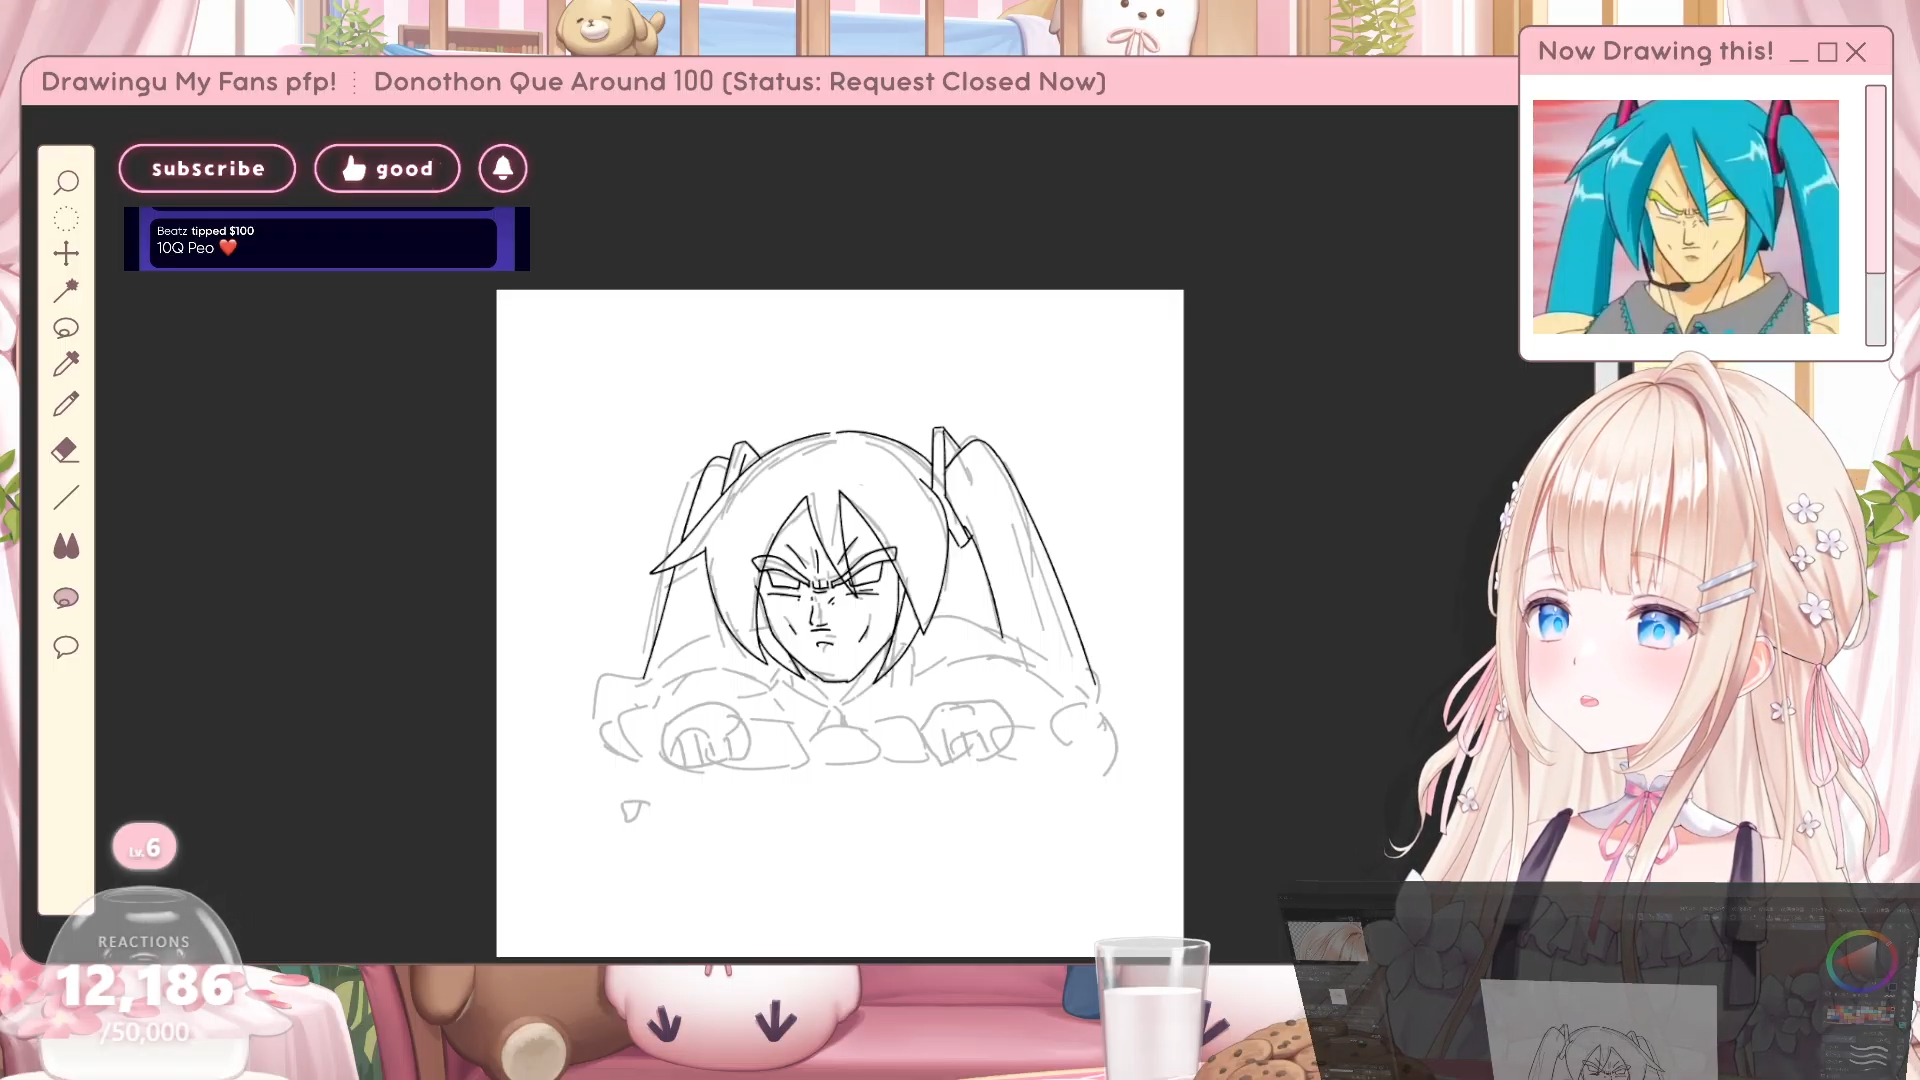Image resolution: width=1920 pixels, height=1080 pixels.
Task: Select the straight line tool
Action: [x=66, y=497]
